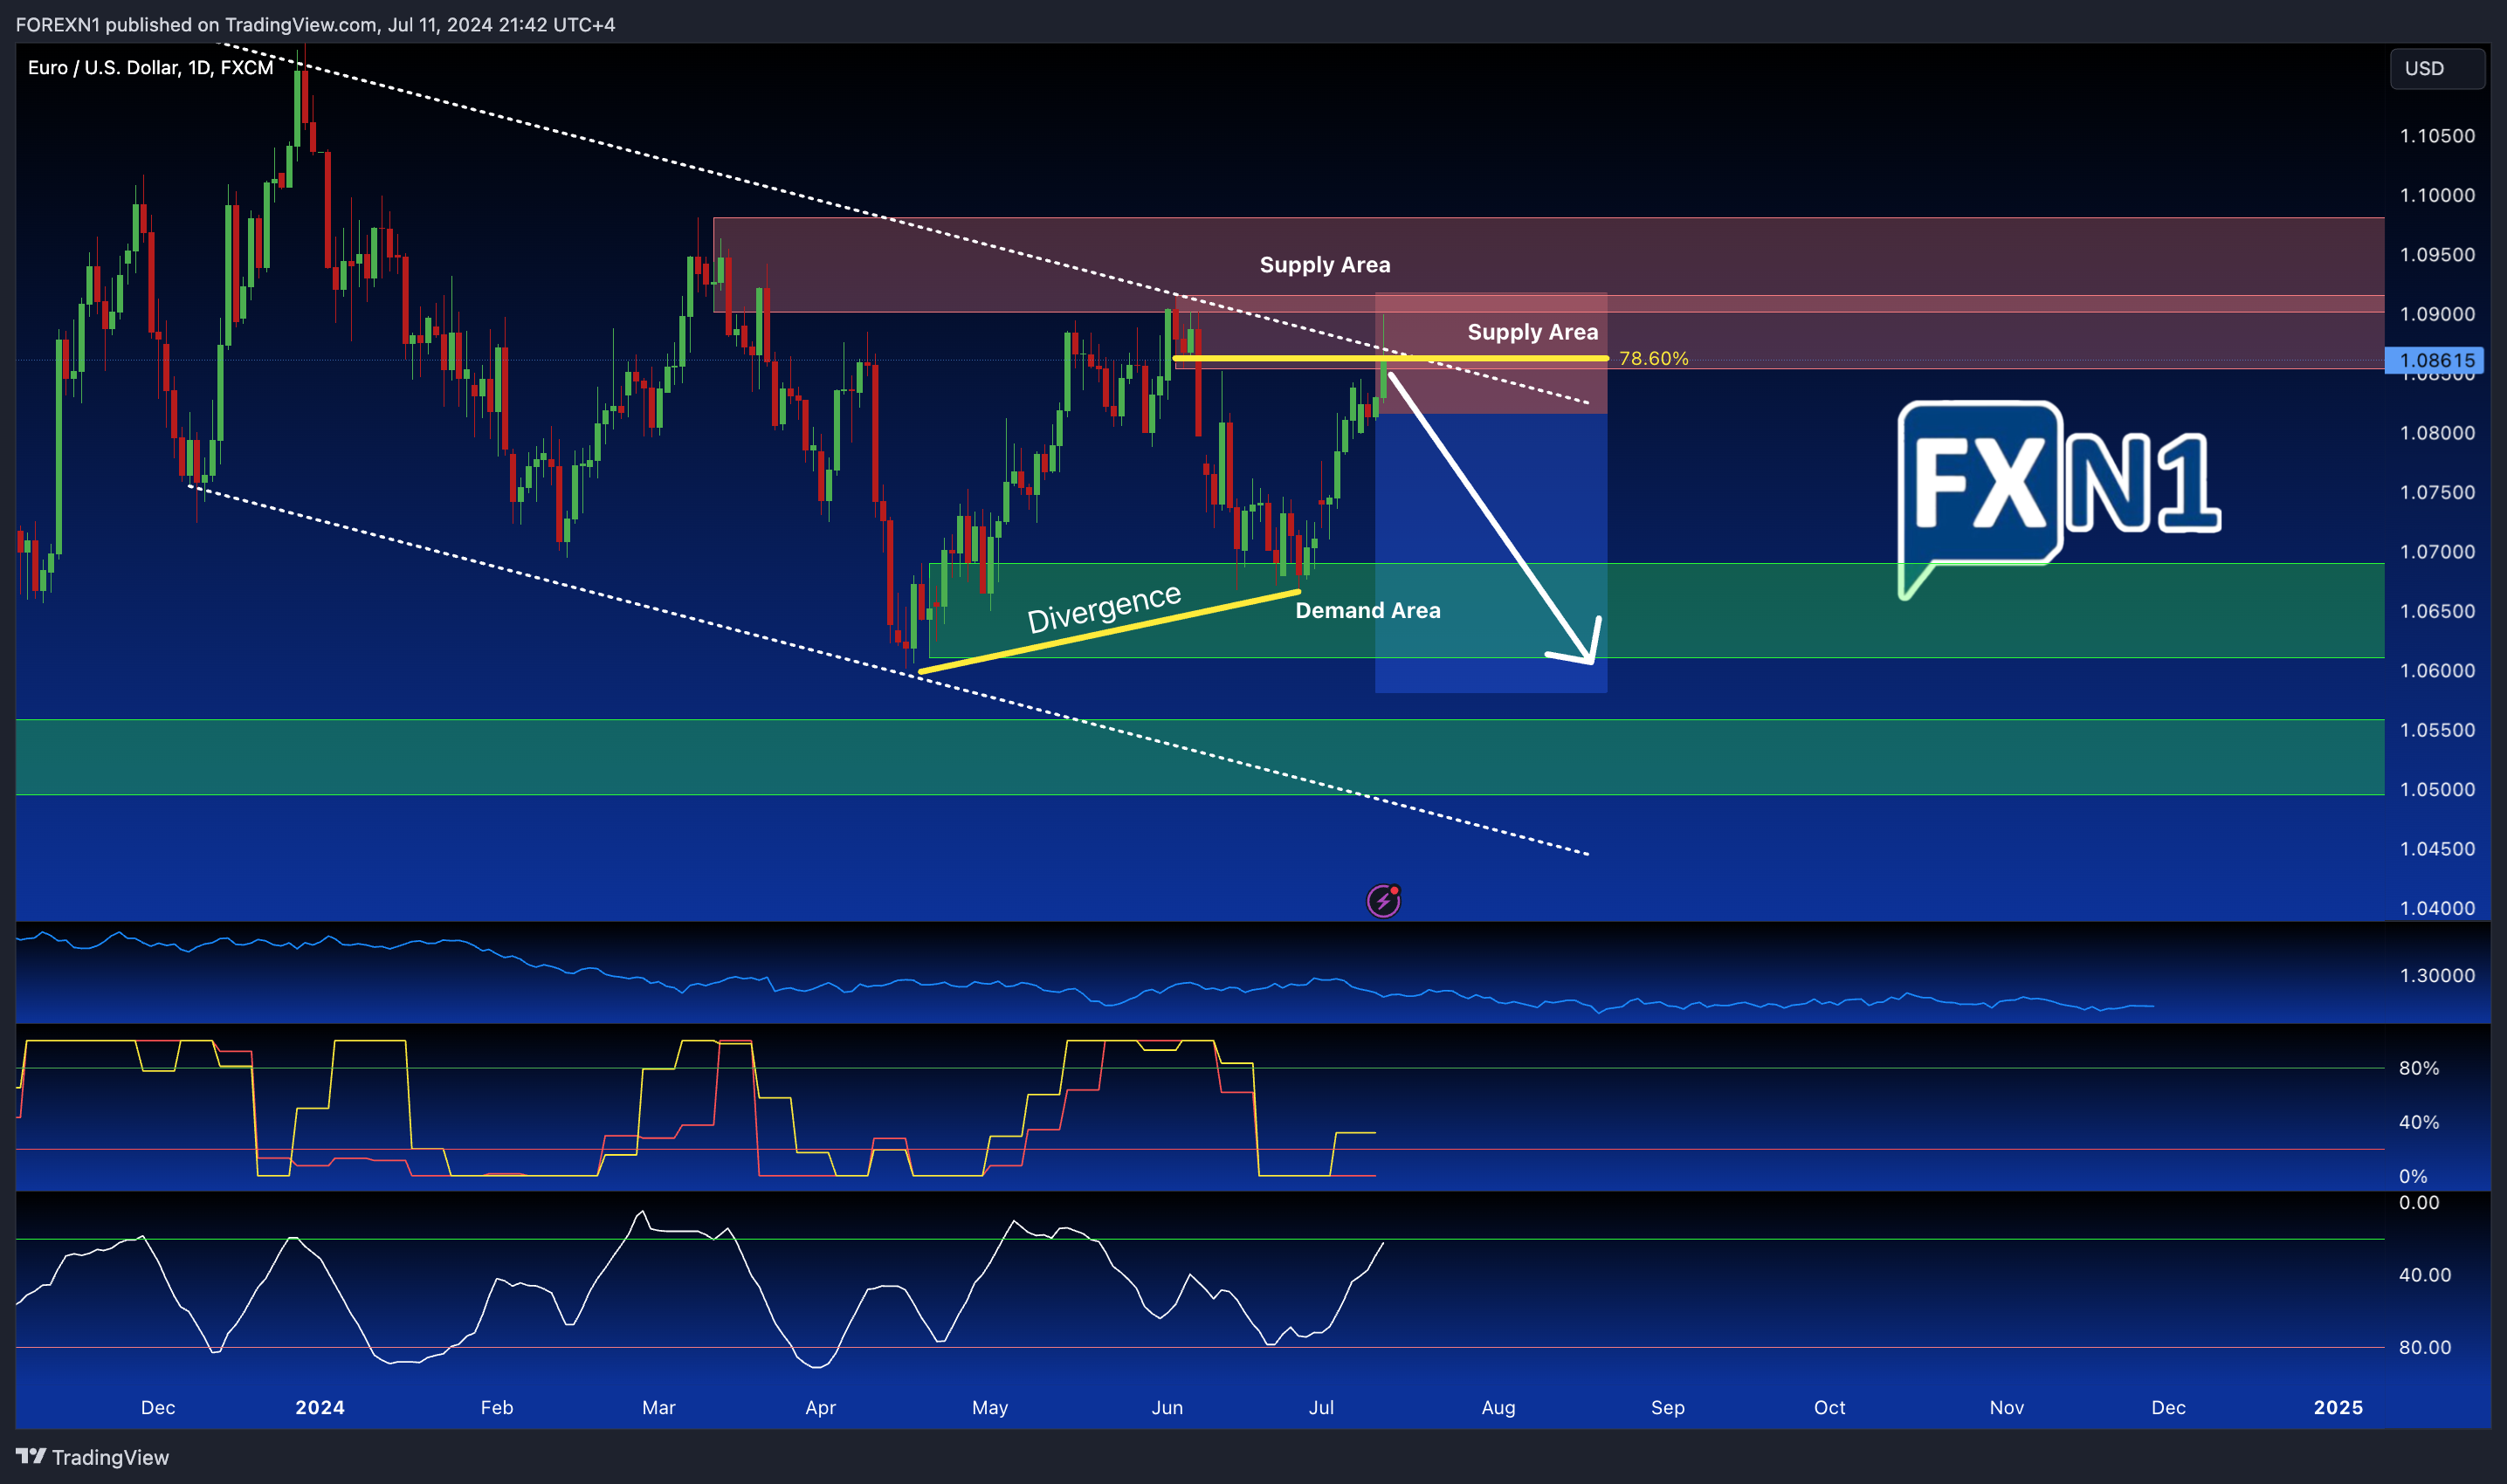2507x1484 pixels.
Task: Click the 0.00 indicator axis label
Action: (x=2418, y=1203)
